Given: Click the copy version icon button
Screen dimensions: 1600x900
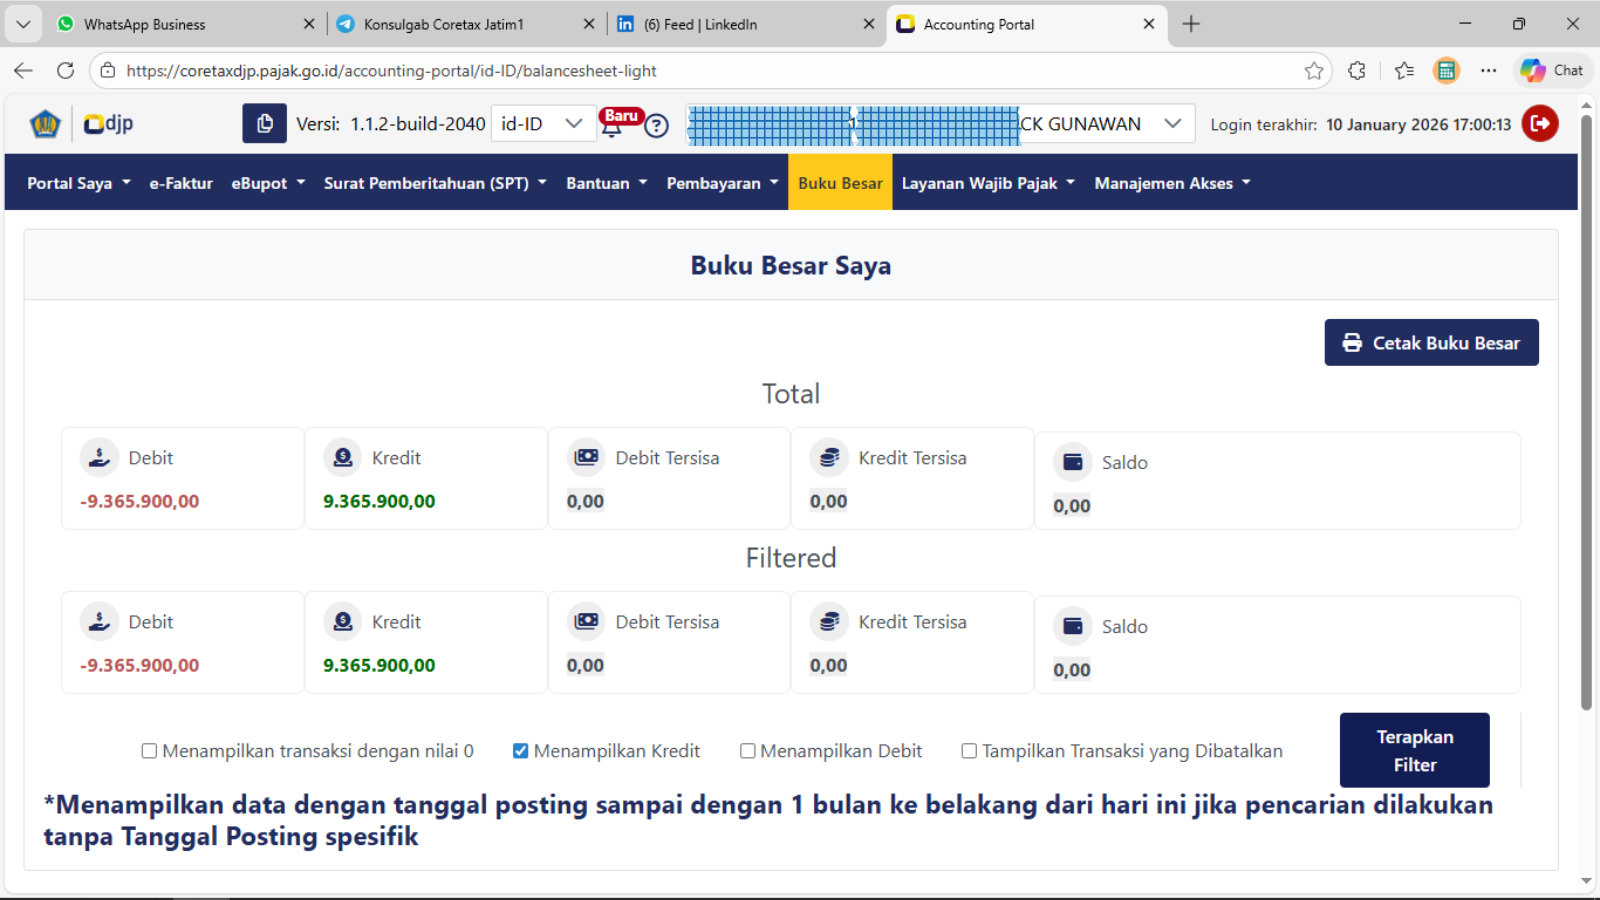Looking at the screenshot, I should (264, 124).
